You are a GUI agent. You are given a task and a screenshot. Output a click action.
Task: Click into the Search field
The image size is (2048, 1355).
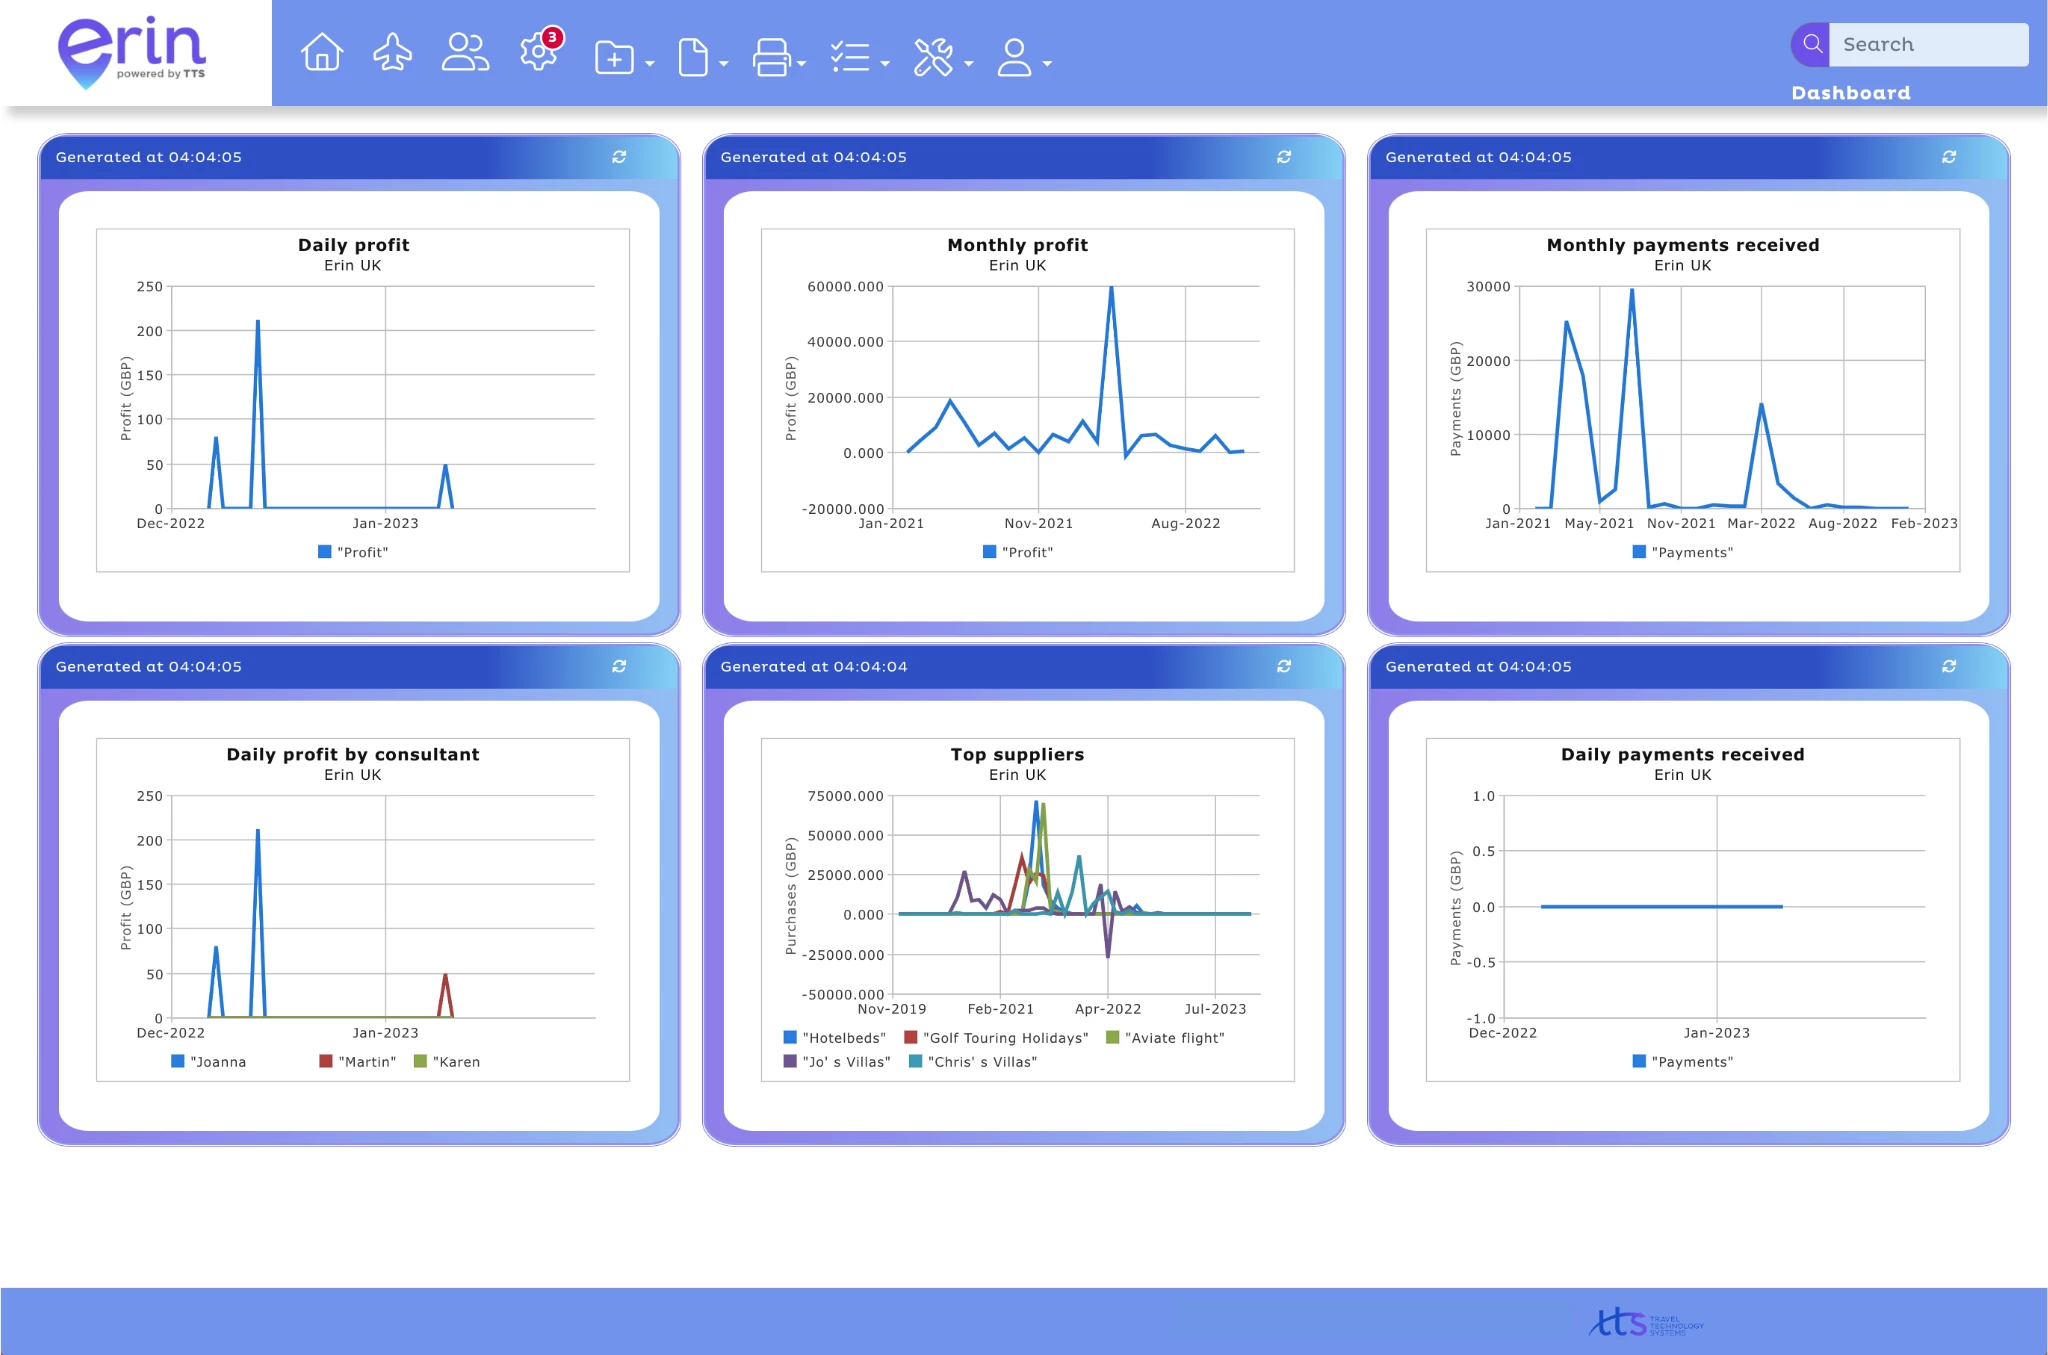1927,45
